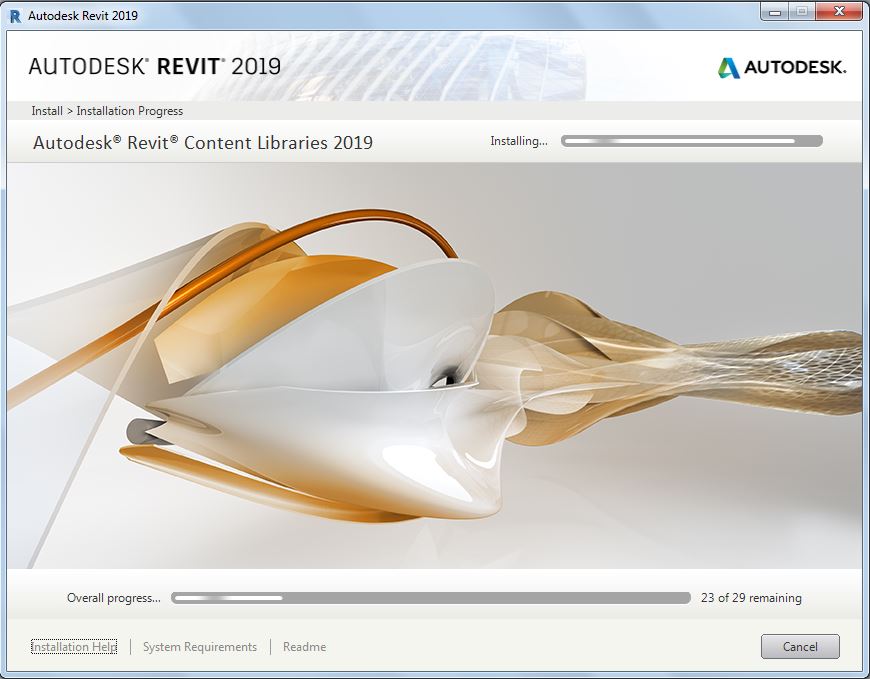The height and width of the screenshot is (679, 870).
Task: Click the AUTODESK REVIT 2019 banner title
Action: pos(155,67)
